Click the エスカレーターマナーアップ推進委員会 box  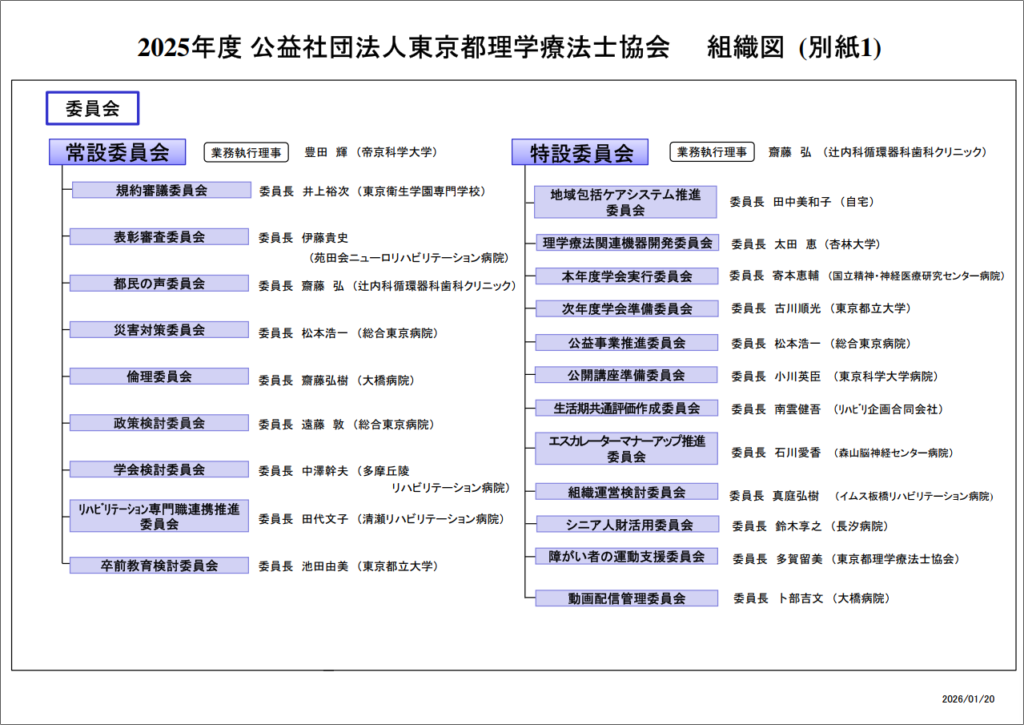(625, 449)
